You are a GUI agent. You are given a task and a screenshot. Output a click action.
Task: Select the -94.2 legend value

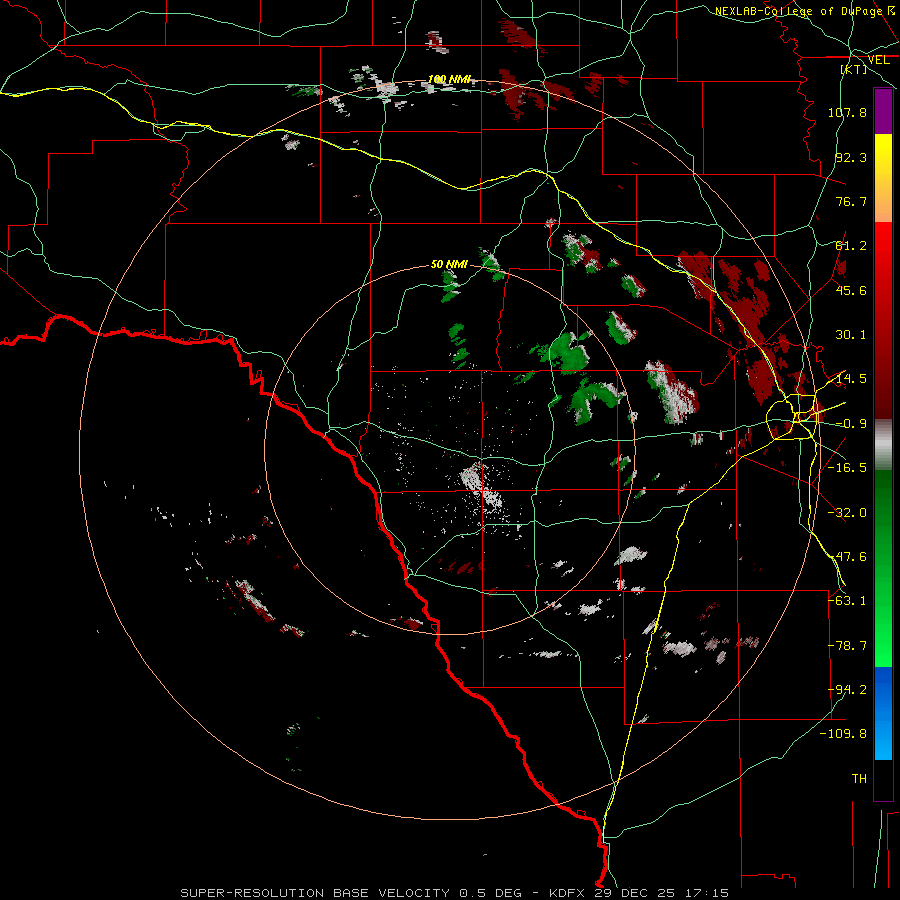pos(847,690)
